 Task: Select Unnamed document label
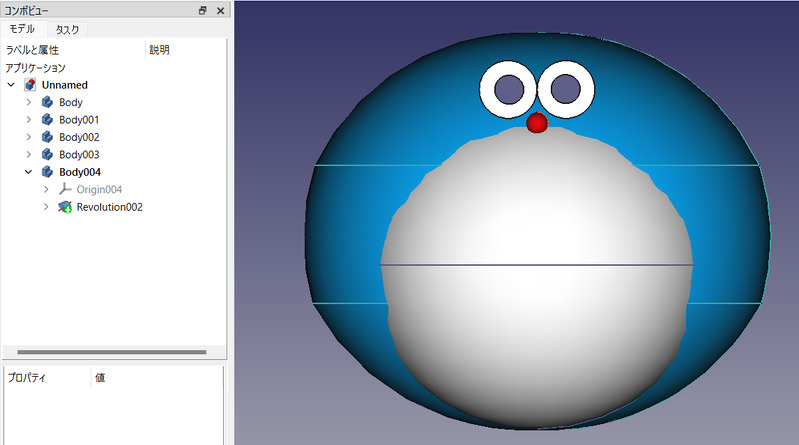(x=65, y=85)
